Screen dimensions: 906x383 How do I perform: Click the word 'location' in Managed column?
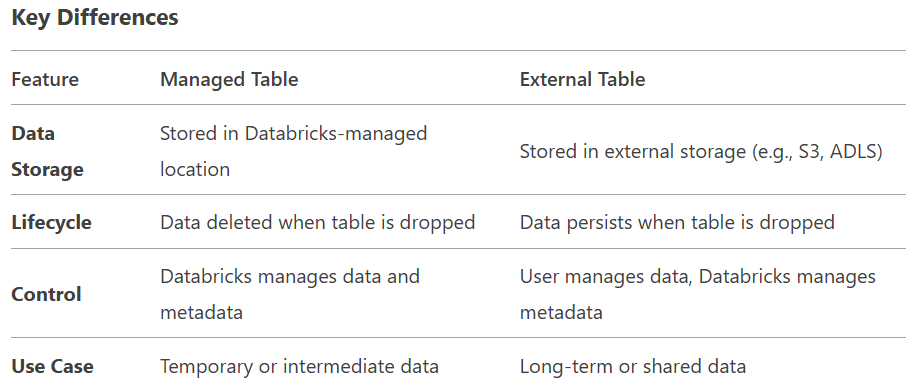195,169
